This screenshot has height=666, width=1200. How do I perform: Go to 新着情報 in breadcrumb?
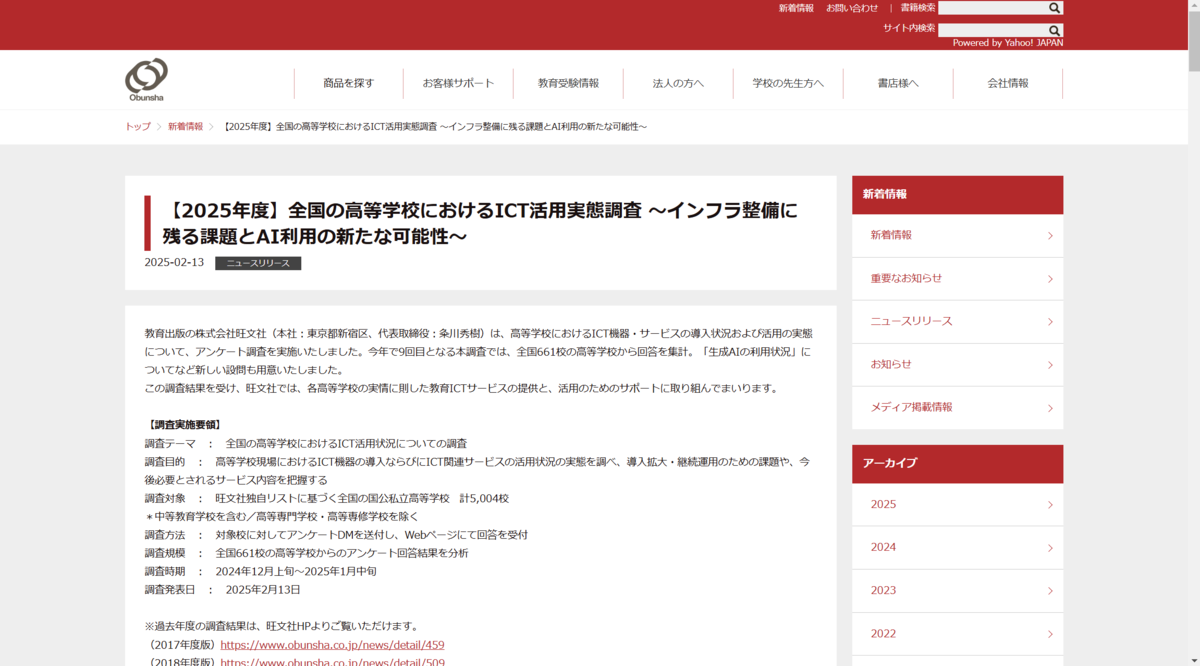(x=185, y=127)
